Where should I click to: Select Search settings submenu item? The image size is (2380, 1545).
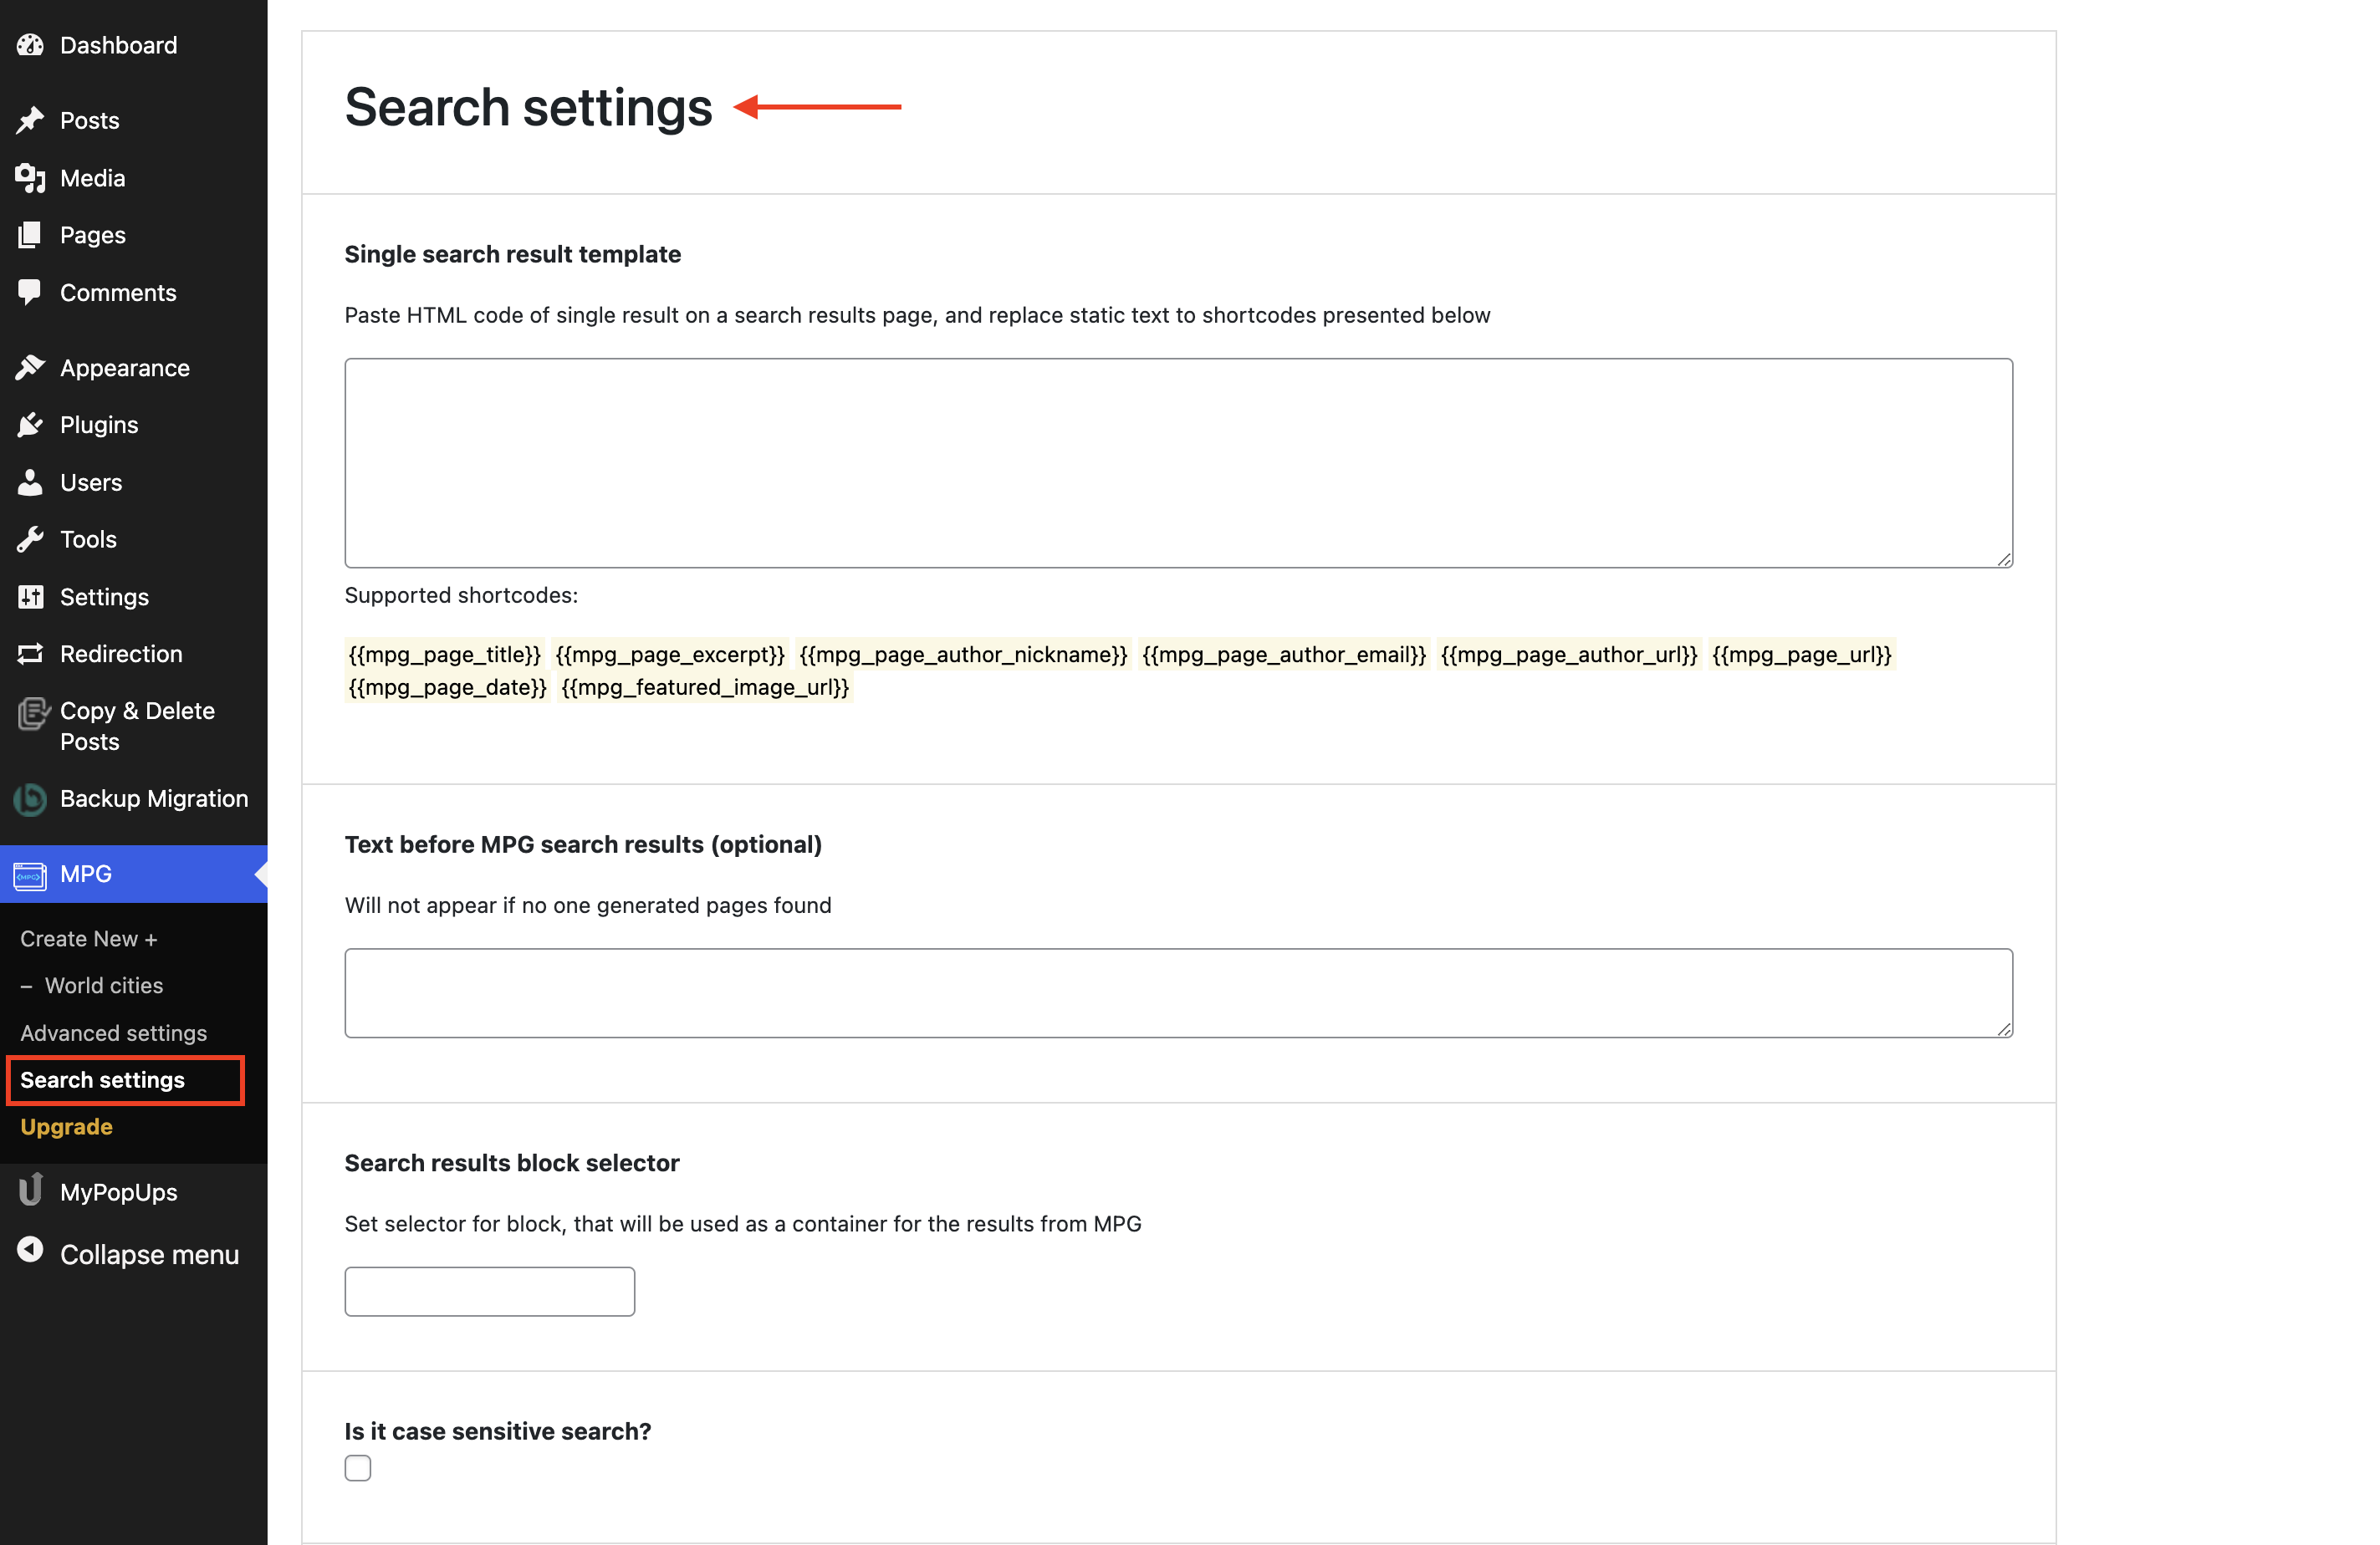(x=102, y=1080)
